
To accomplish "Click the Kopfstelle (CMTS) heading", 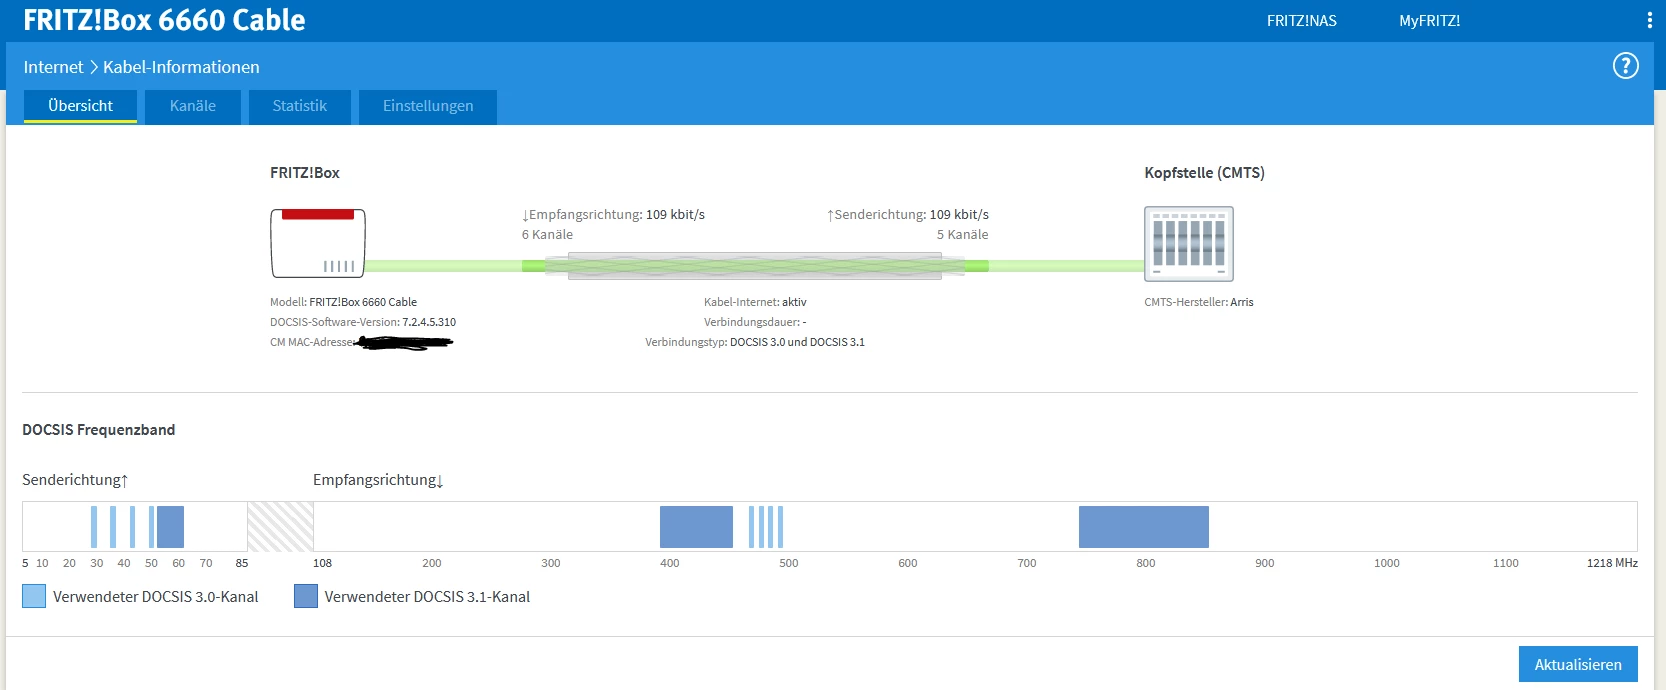I will coord(1204,173).
